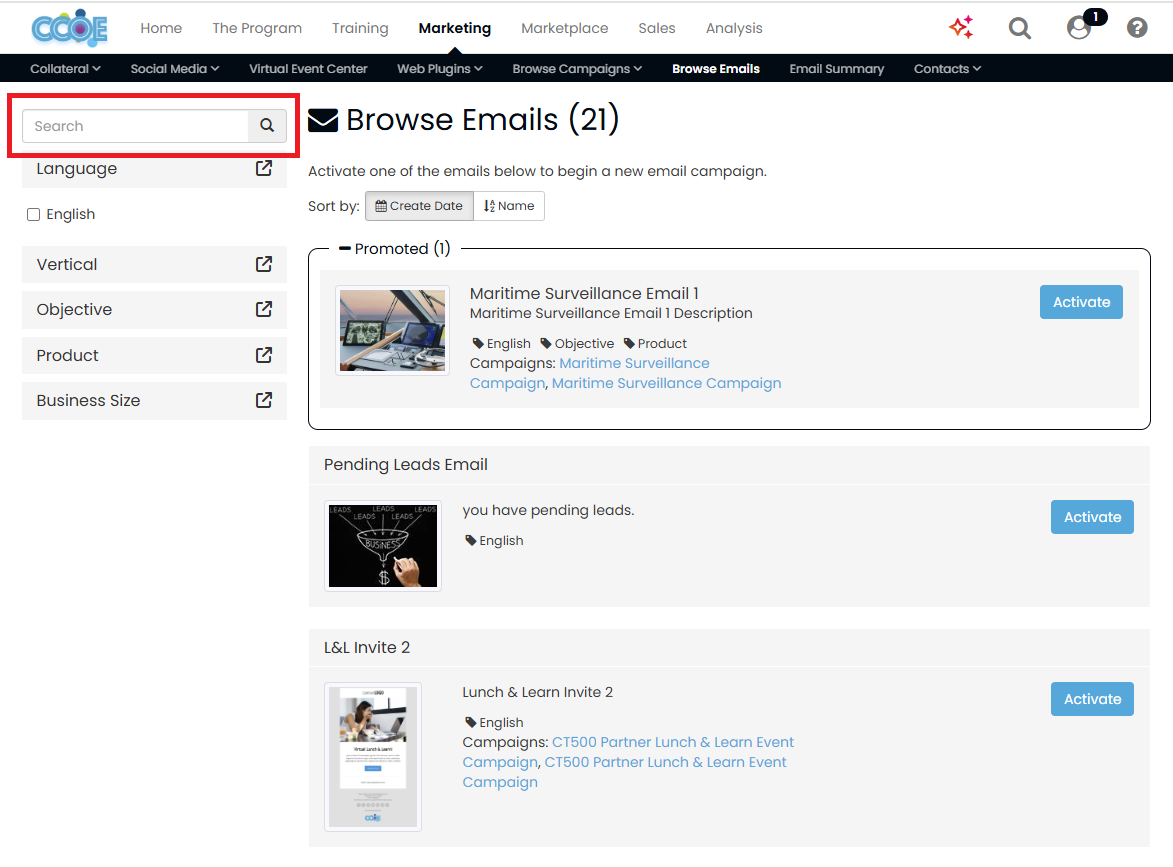This screenshot has height=867, width=1173.
Task: Activate the L&L Invite 2 email
Action: coord(1092,699)
